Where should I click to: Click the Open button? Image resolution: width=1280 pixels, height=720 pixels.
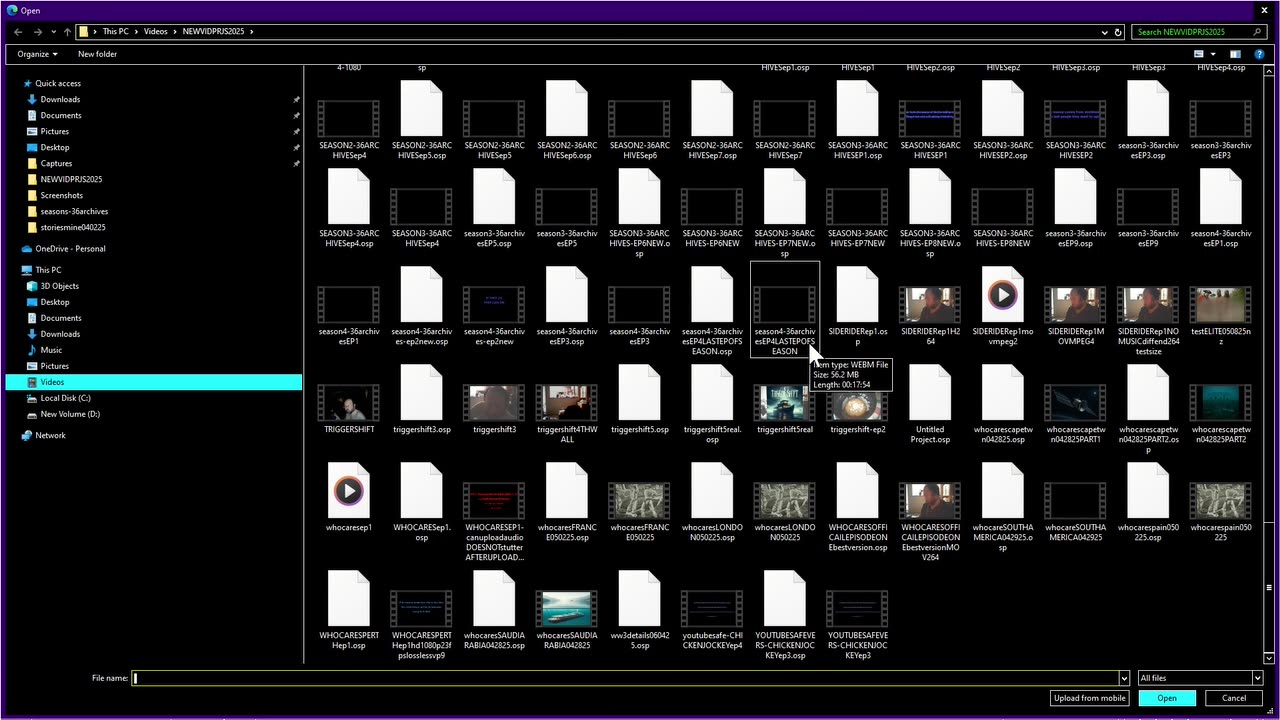point(1167,698)
